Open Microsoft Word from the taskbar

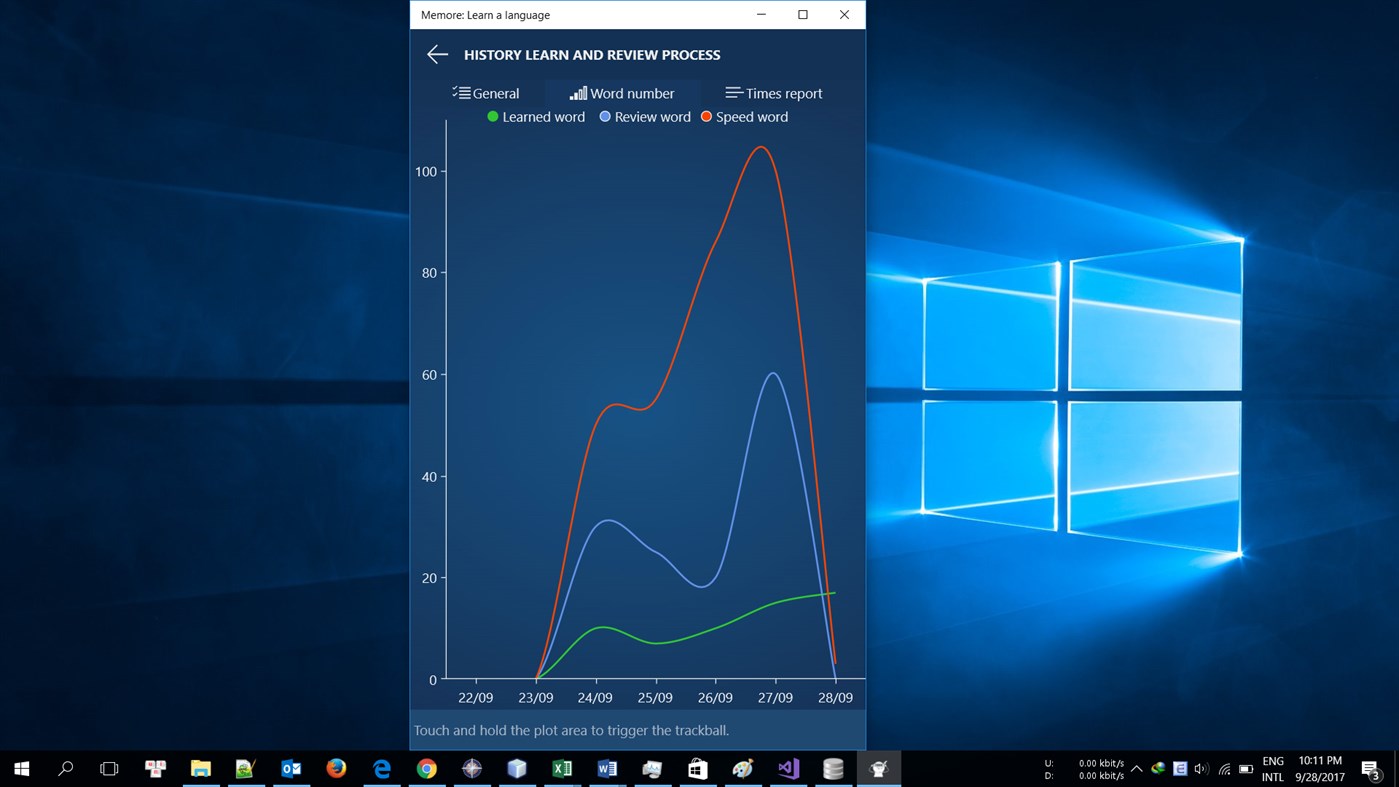click(x=607, y=769)
